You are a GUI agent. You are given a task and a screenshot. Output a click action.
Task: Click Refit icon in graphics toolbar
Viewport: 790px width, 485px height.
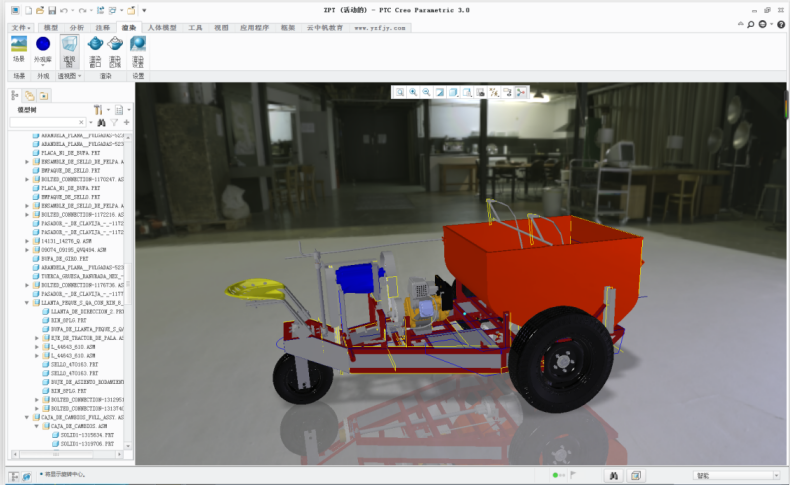tap(400, 92)
